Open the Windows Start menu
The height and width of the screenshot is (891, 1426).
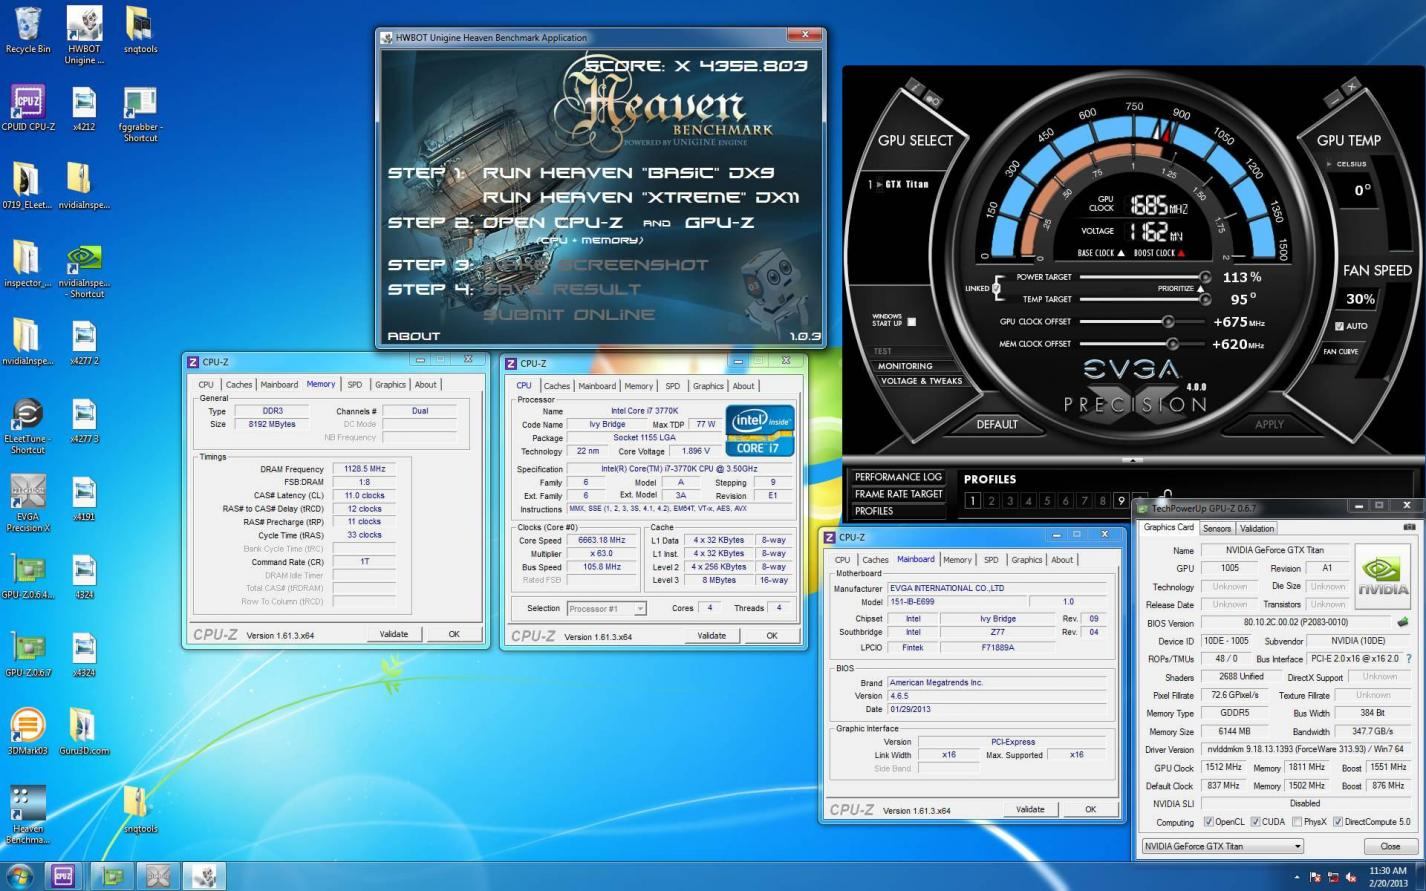point(19,876)
